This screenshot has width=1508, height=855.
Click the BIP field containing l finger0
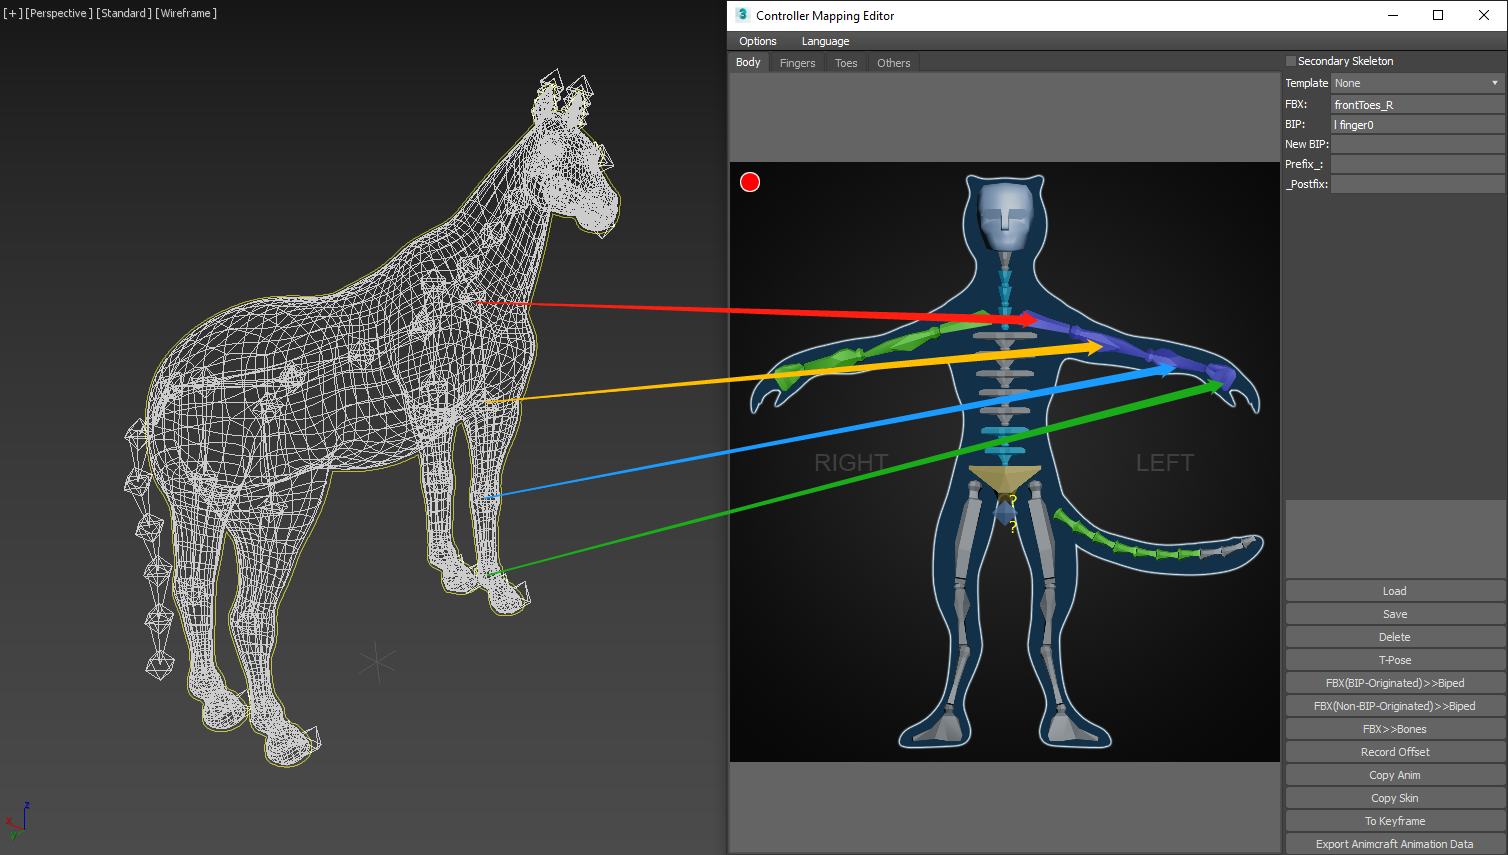click(x=1417, y=125)
